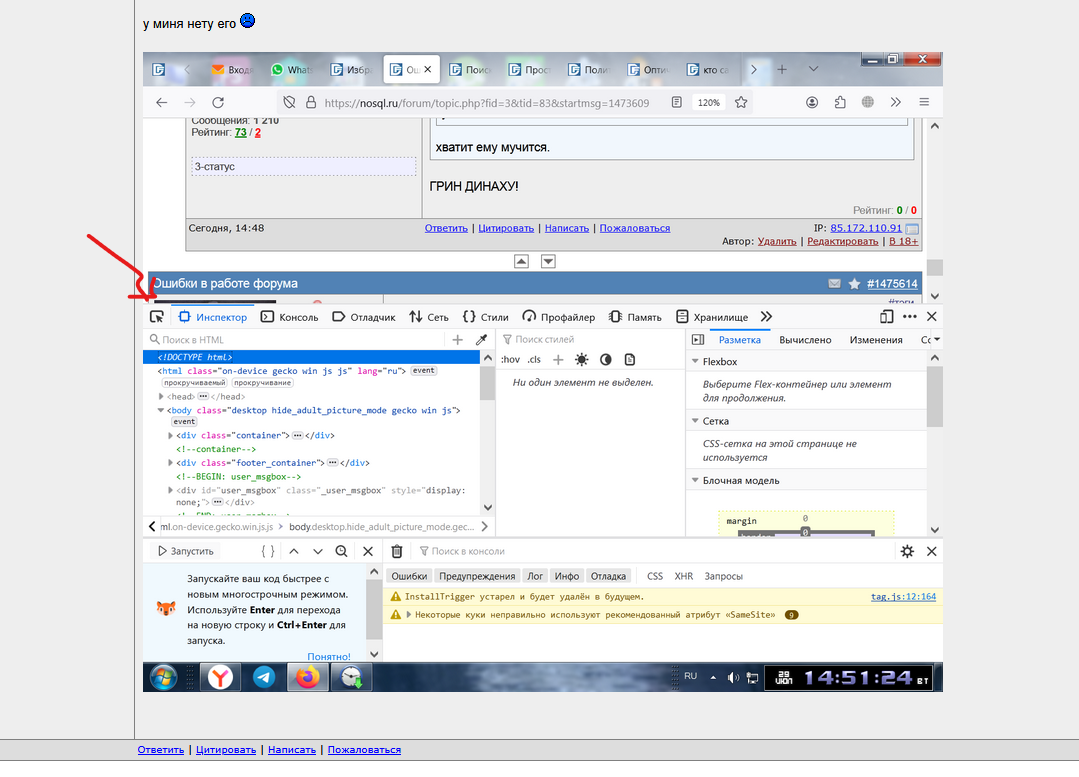The height and width of the screenshot is (777, 1079).
Task: Switch to the Память tab
Action: point(635,317)
